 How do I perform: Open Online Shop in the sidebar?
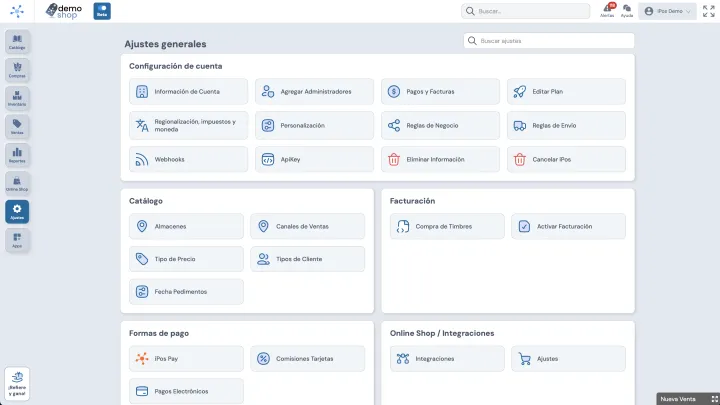[x=17, y=183]
